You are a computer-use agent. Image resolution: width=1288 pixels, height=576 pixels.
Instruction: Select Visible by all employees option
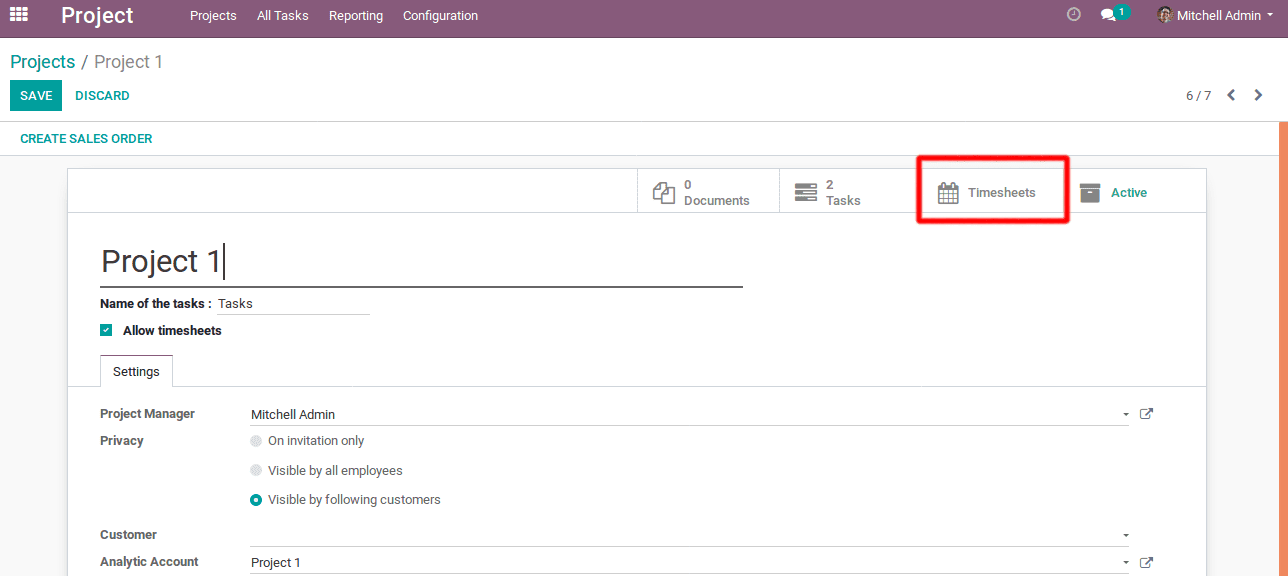(x=256, y=471)
